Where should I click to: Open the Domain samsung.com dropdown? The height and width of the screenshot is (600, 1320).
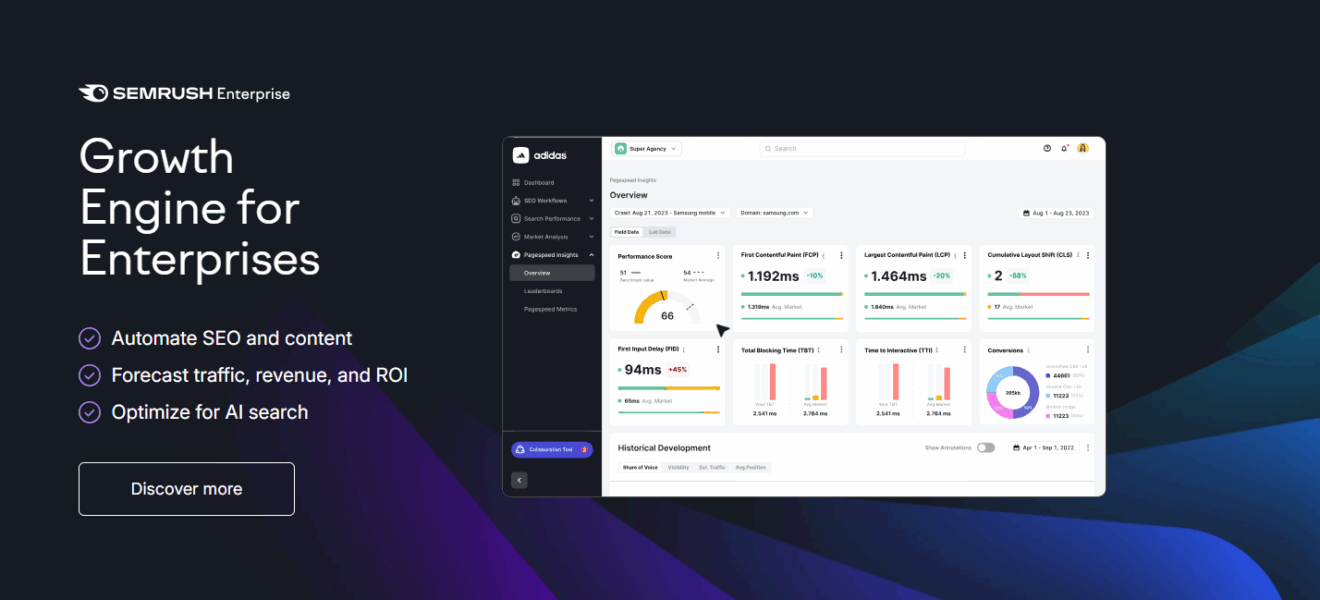coord(774,212)
